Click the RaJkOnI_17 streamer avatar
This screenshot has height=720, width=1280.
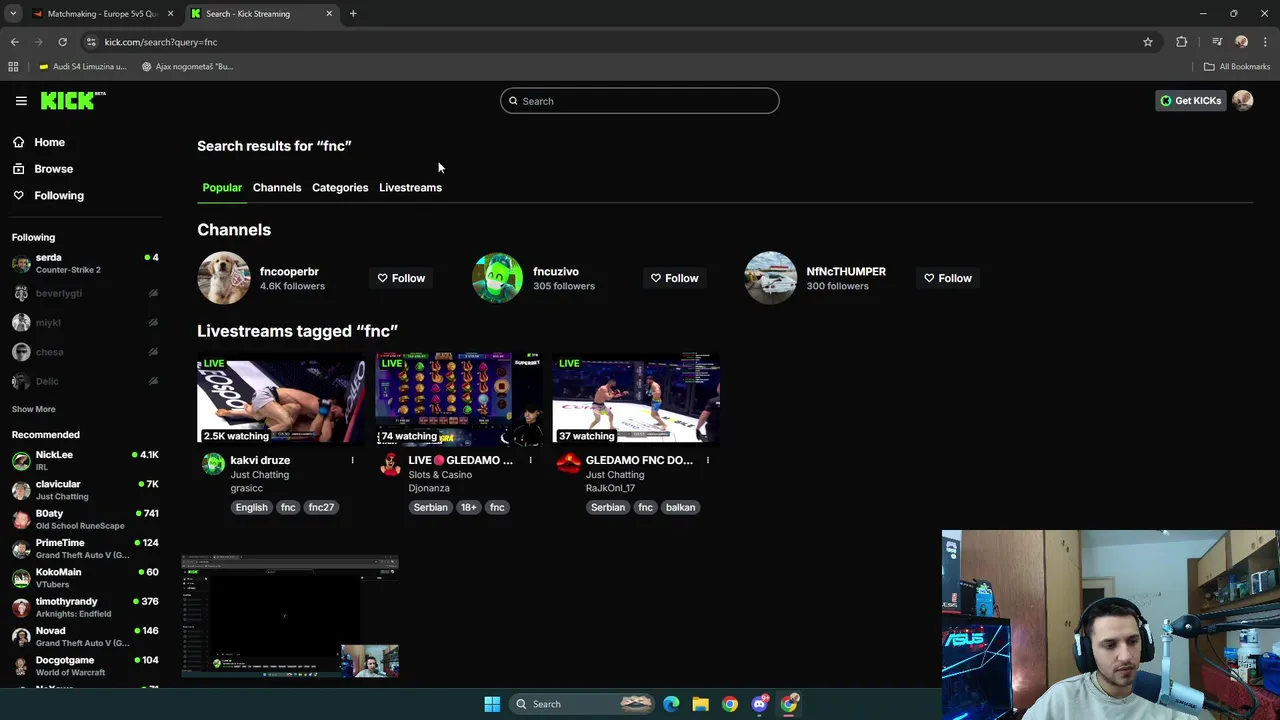click(x=568, y=463)
